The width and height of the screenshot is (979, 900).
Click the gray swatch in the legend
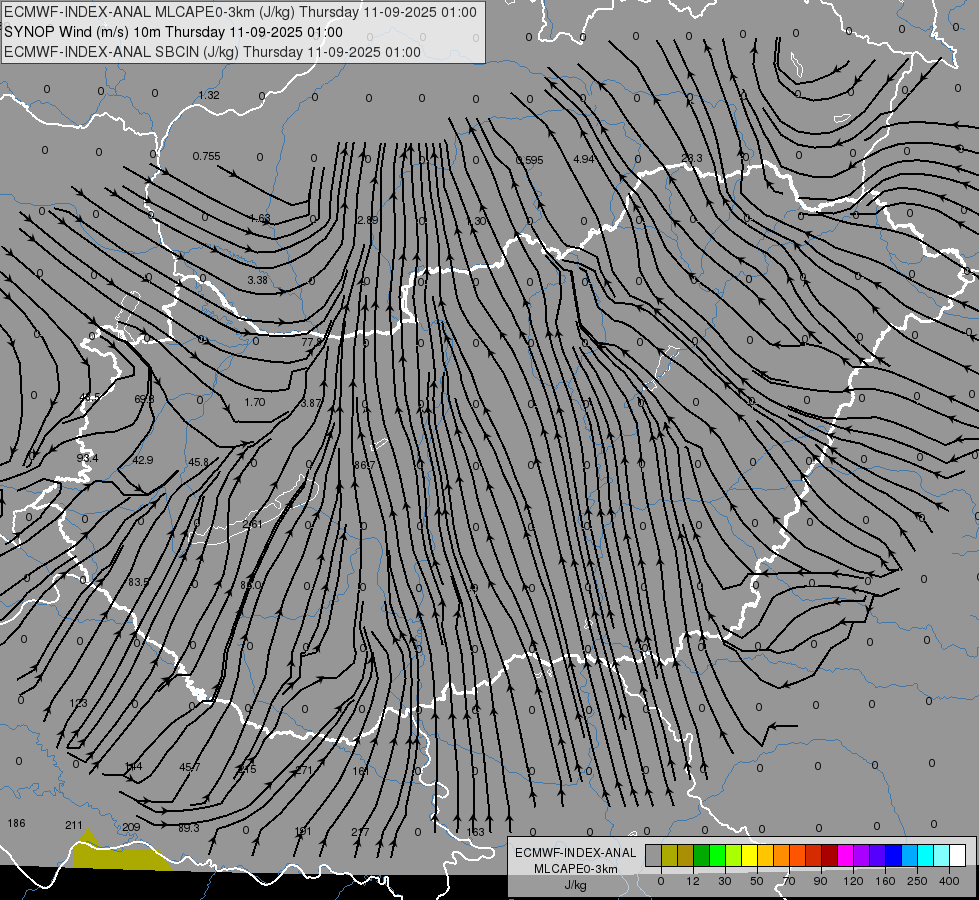[x=653, y=855]
